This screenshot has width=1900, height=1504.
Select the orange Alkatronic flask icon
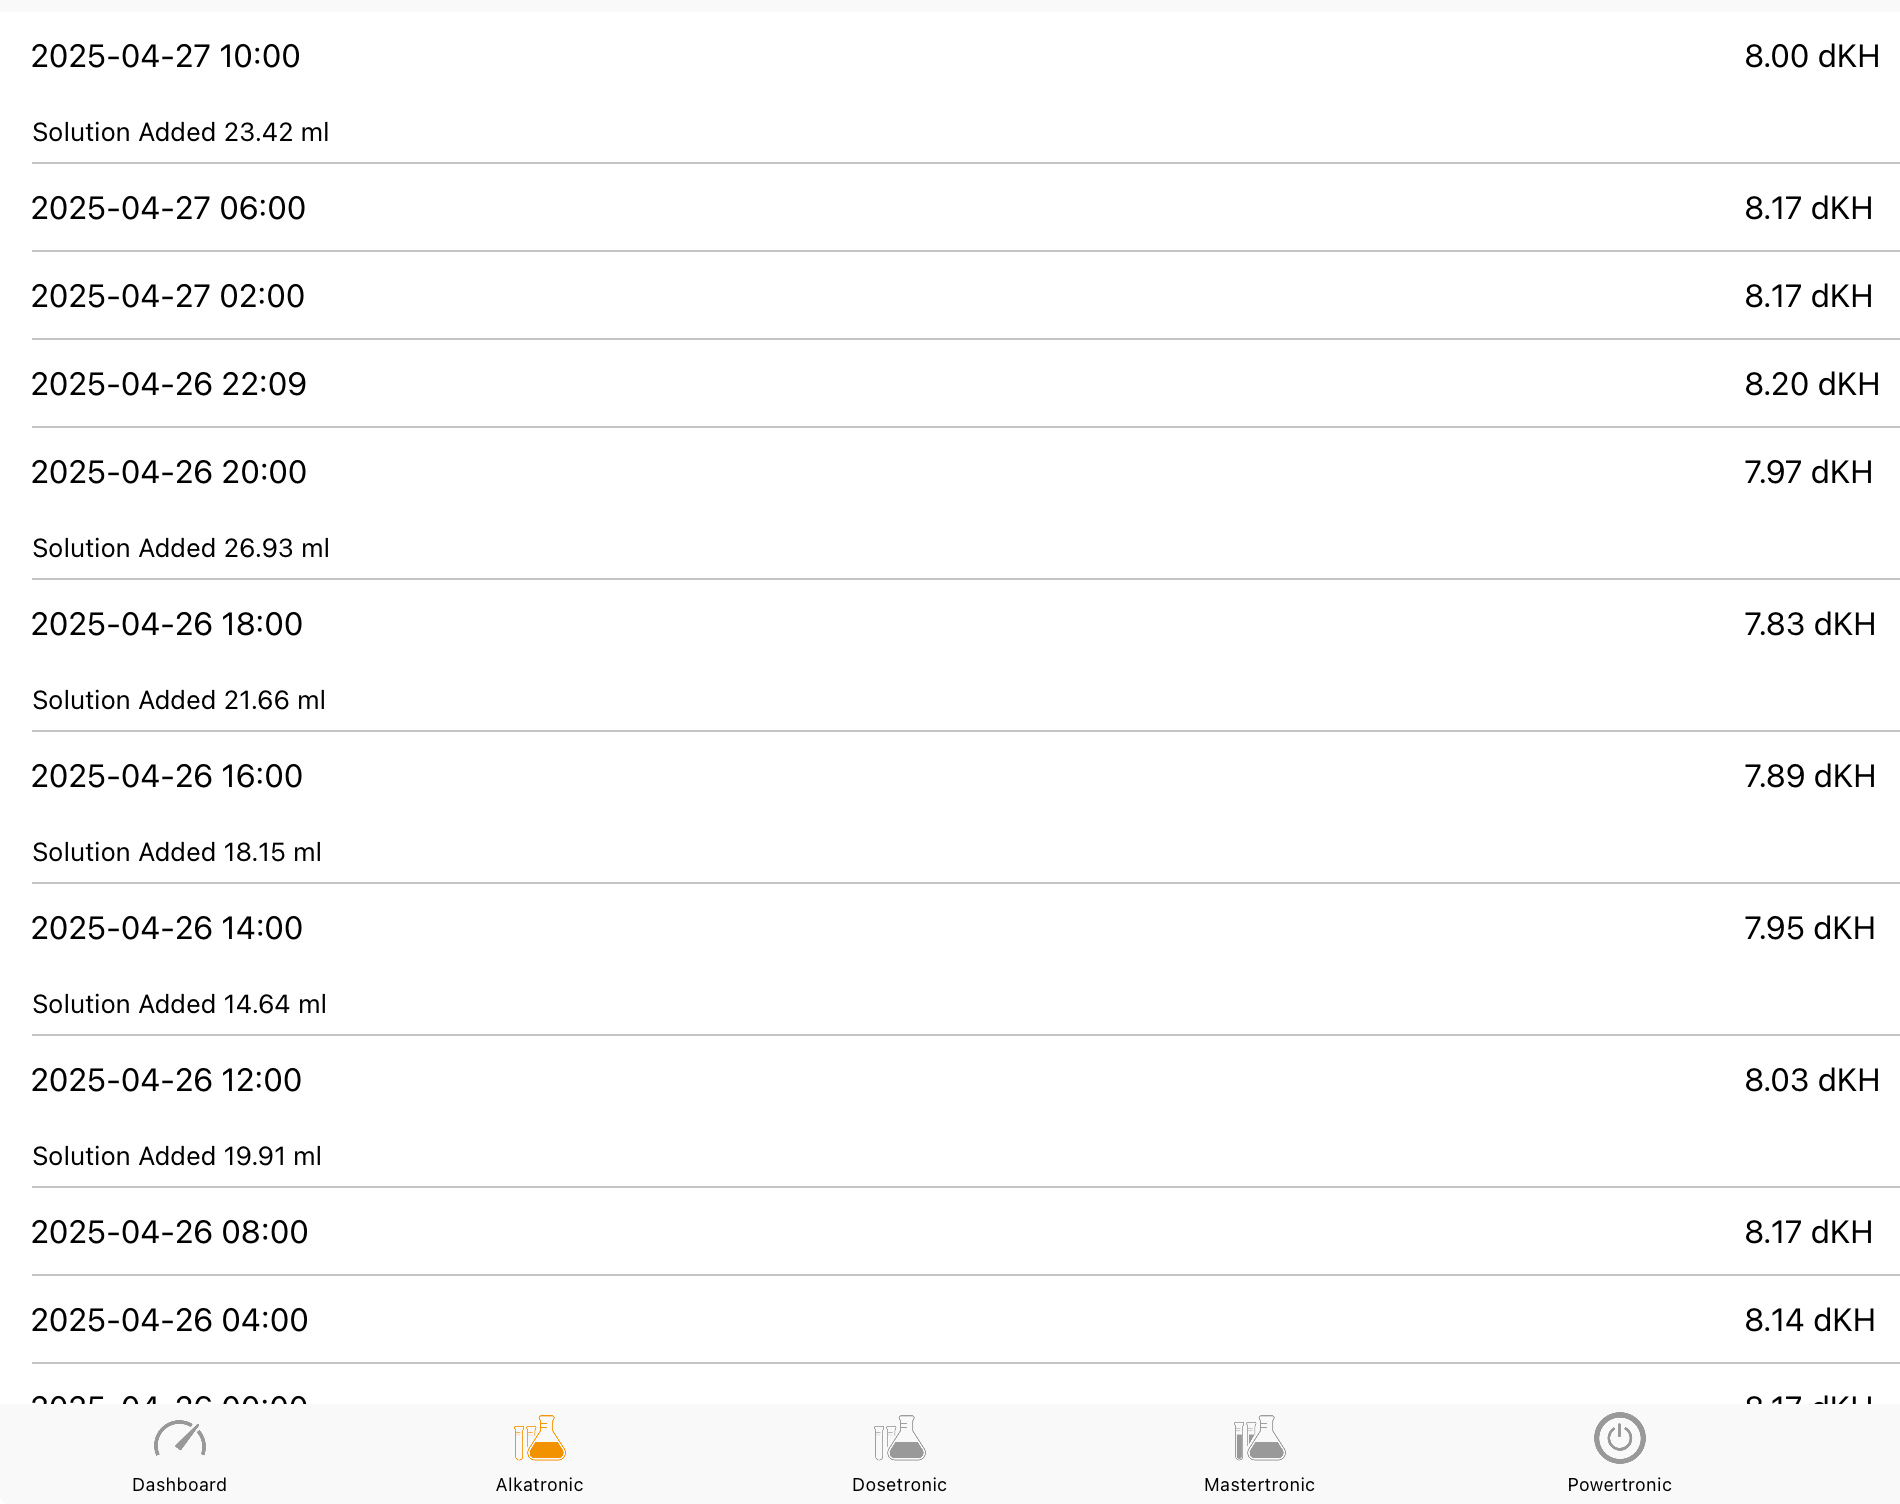(540, 1439)
